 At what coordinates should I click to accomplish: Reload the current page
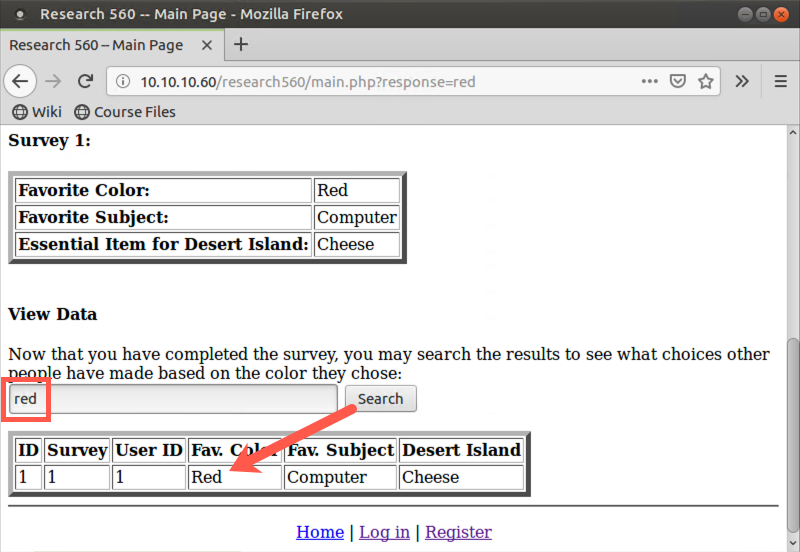click(86, 81)
